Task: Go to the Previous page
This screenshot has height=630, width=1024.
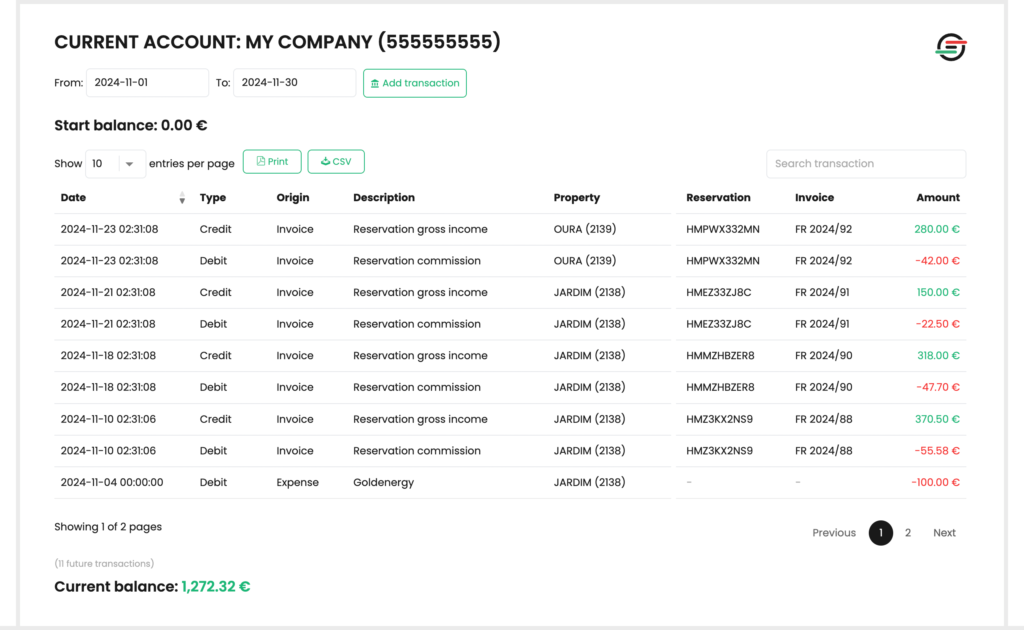Action: 834,533
